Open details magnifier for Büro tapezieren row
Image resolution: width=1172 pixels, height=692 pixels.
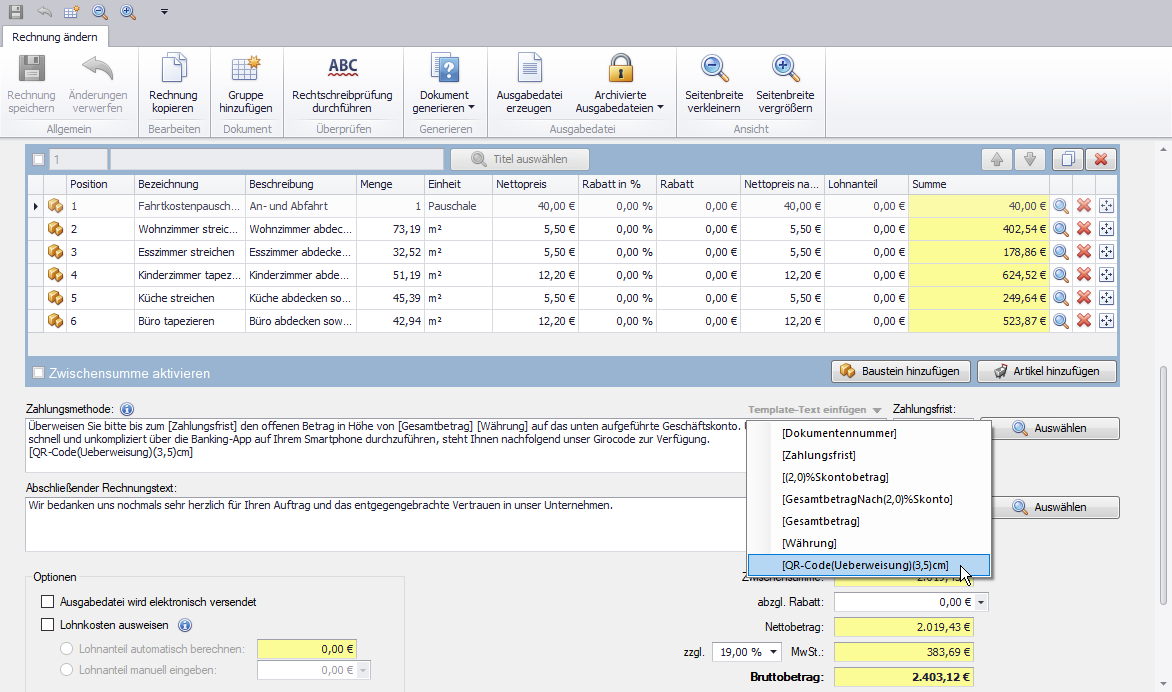point(1061,321)
